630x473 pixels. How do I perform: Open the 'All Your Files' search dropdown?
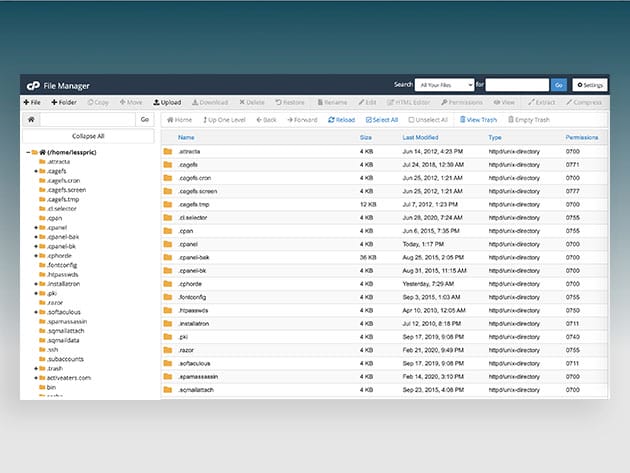click(444, 86)
